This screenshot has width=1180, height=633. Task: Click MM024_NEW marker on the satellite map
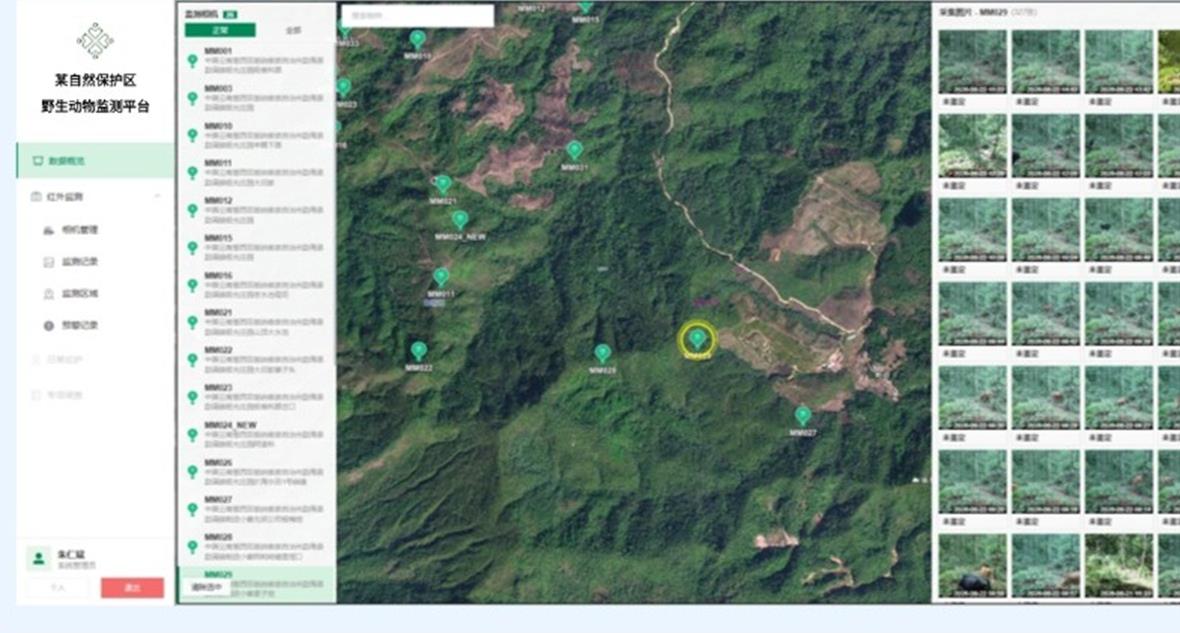click(x=460, y=220)
